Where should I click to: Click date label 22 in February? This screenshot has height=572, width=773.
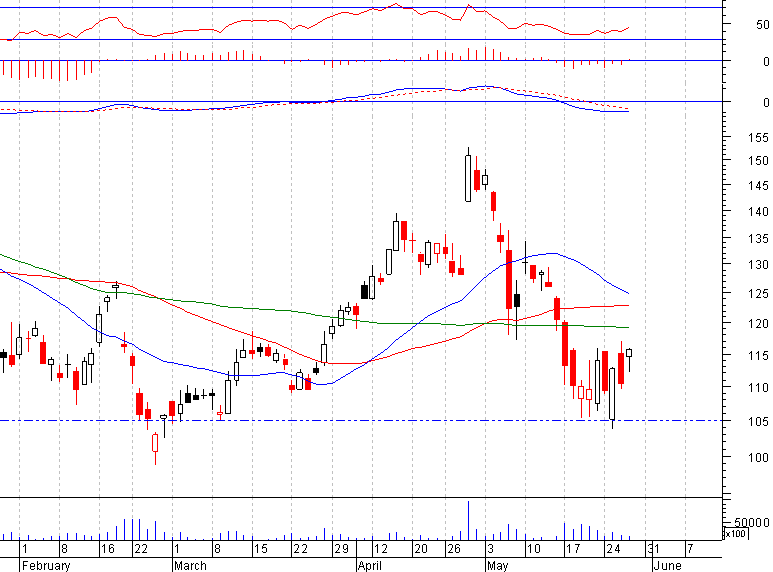tap(141, 549)
